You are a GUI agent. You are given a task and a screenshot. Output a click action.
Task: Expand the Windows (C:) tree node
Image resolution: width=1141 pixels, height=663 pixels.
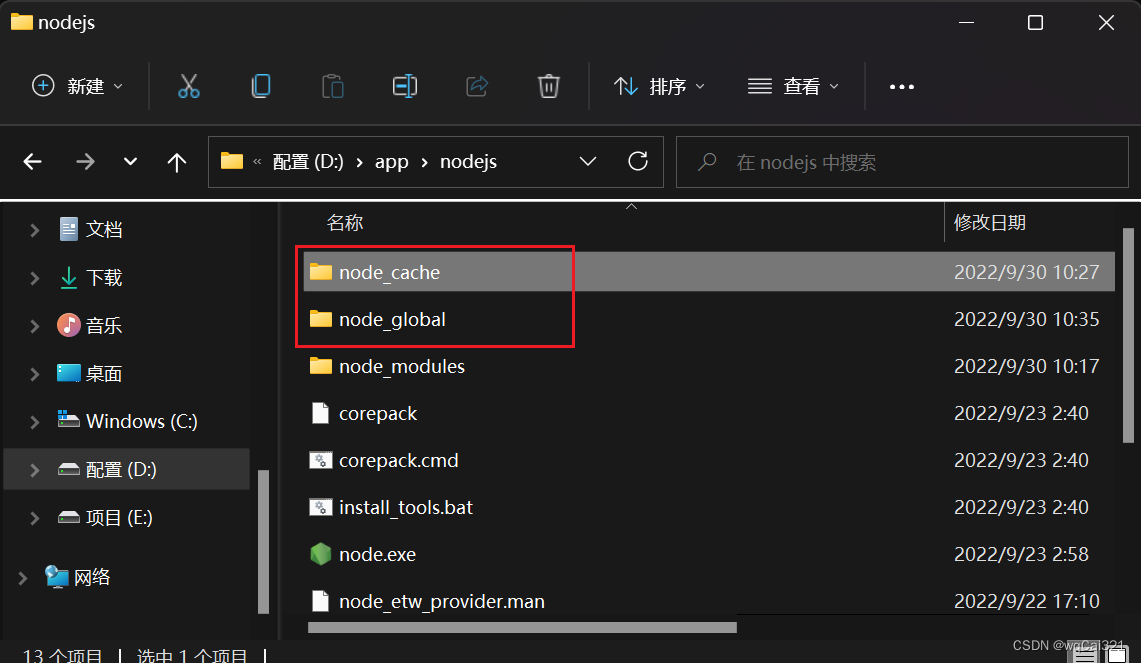[x=34, y=421]
